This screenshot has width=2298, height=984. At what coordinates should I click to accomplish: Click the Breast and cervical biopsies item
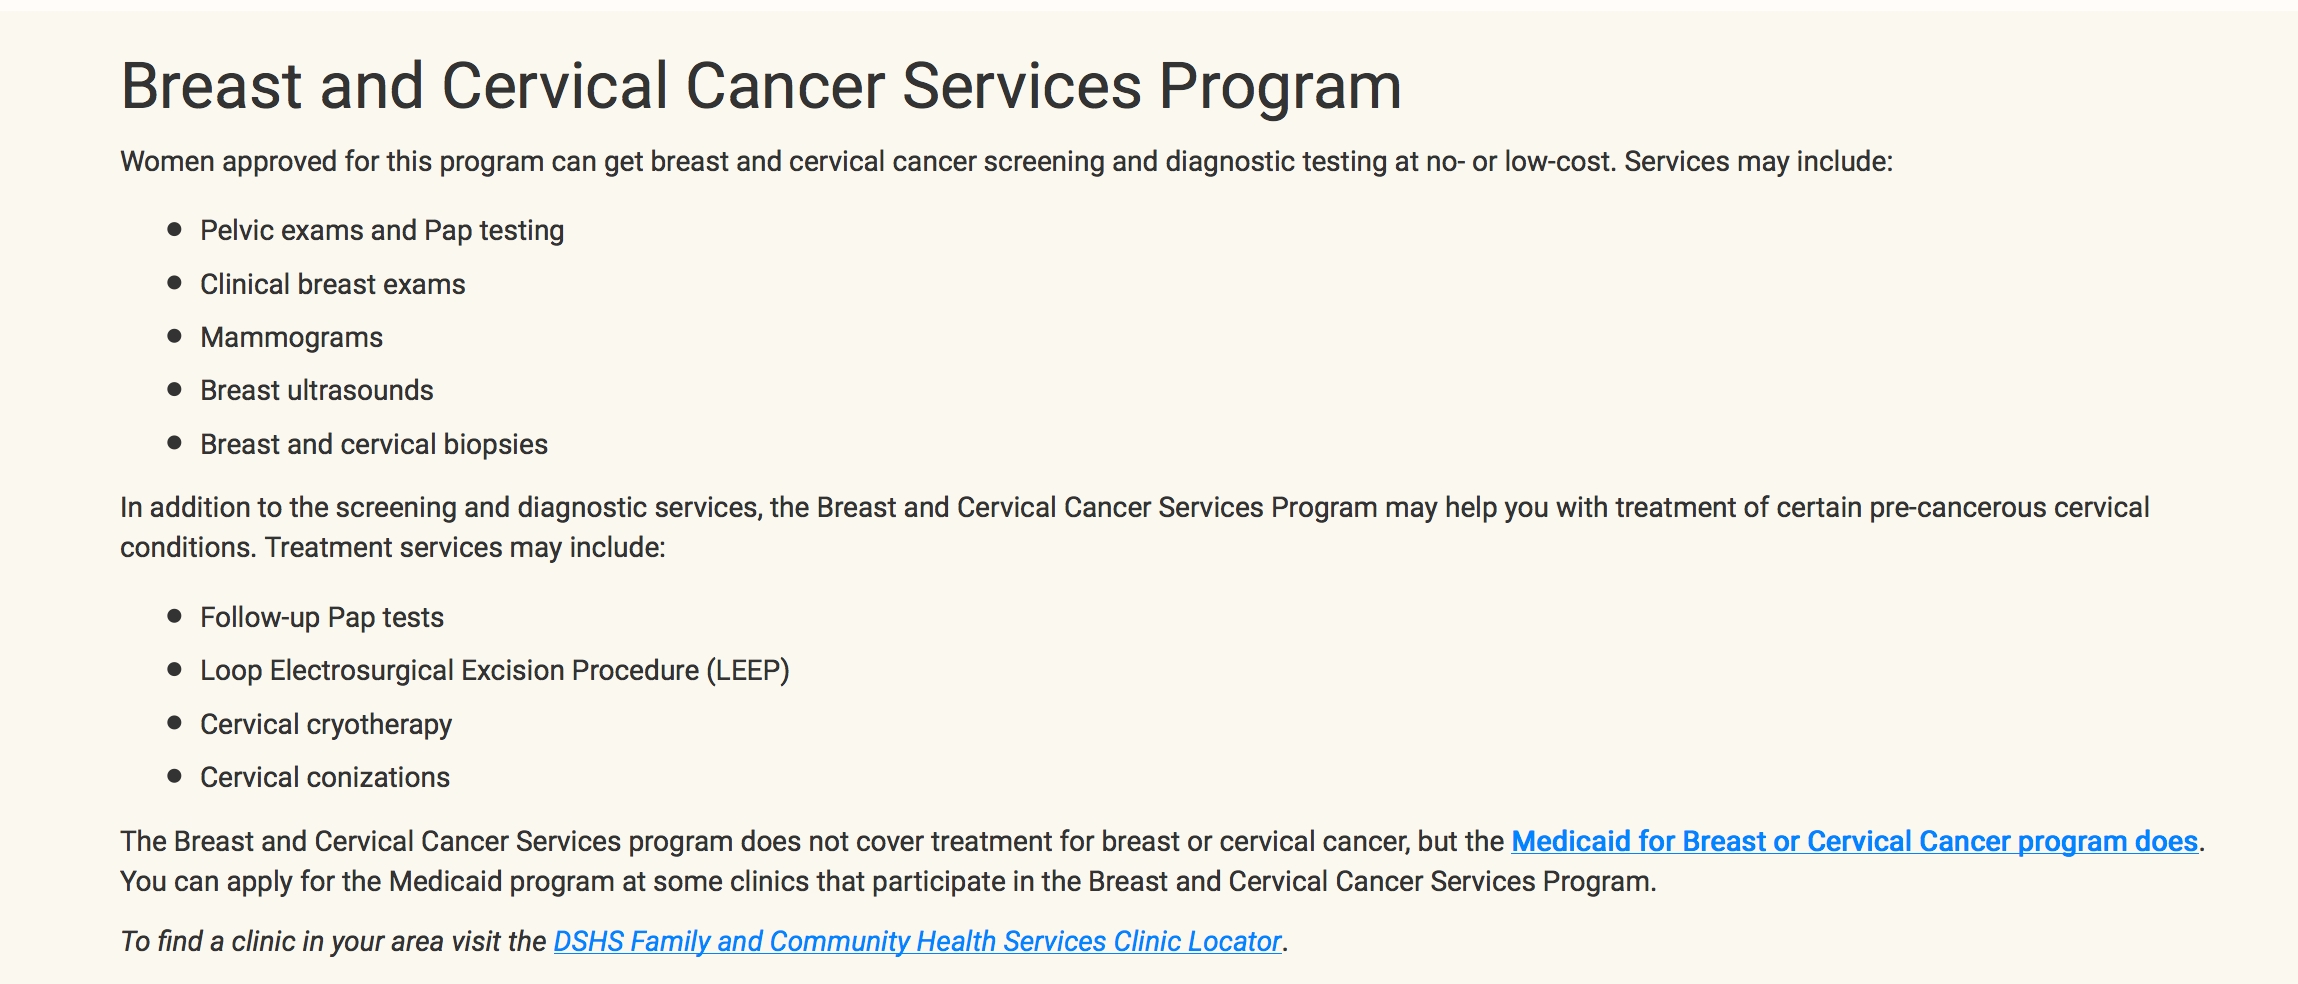374,444
